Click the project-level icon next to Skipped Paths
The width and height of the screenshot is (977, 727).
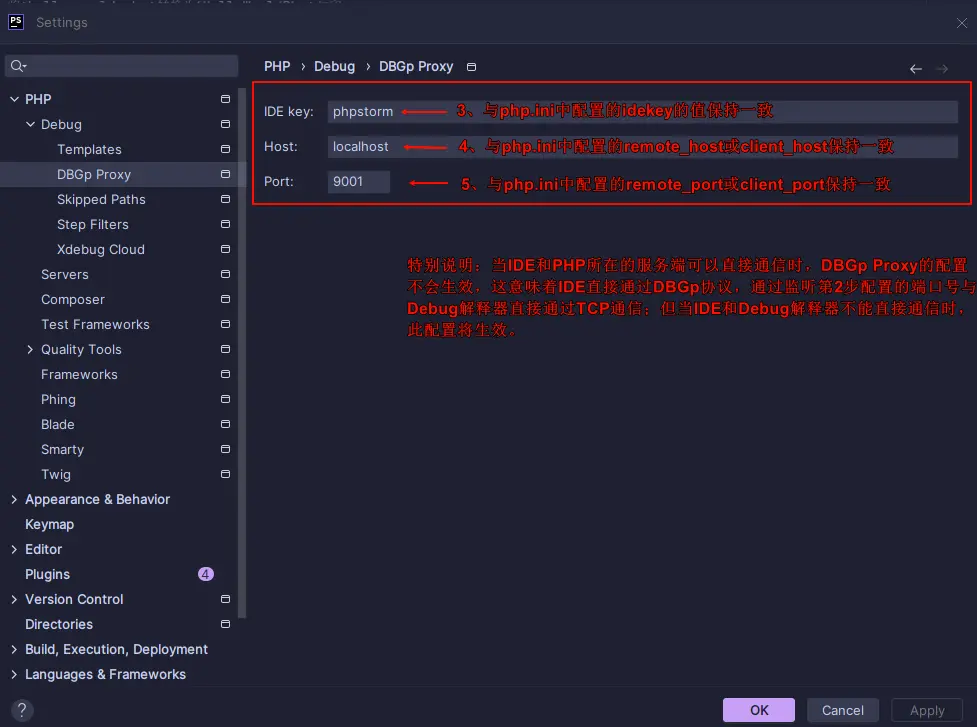point(226,199)
